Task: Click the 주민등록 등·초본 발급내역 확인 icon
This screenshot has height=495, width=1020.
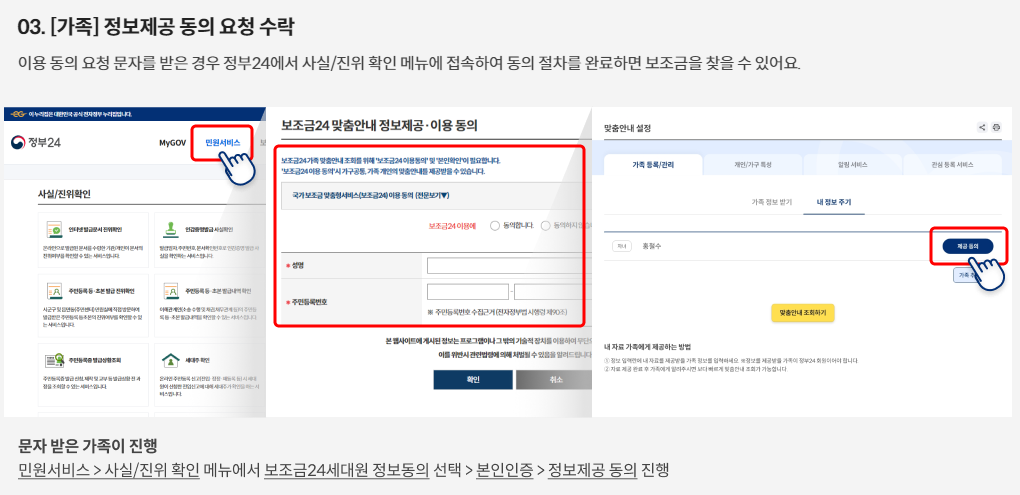Action: pyautogui.click(x=170, y=291)
